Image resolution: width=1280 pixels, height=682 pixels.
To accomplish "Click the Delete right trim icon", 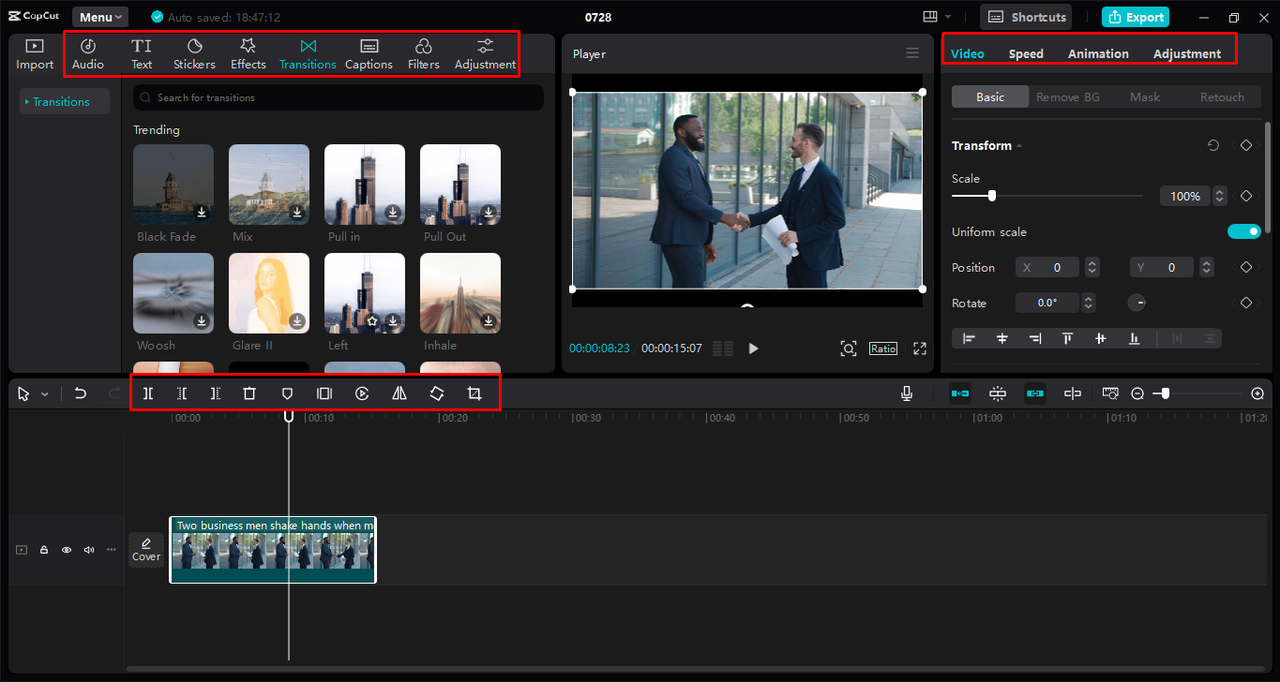I will tap(215, 394).
